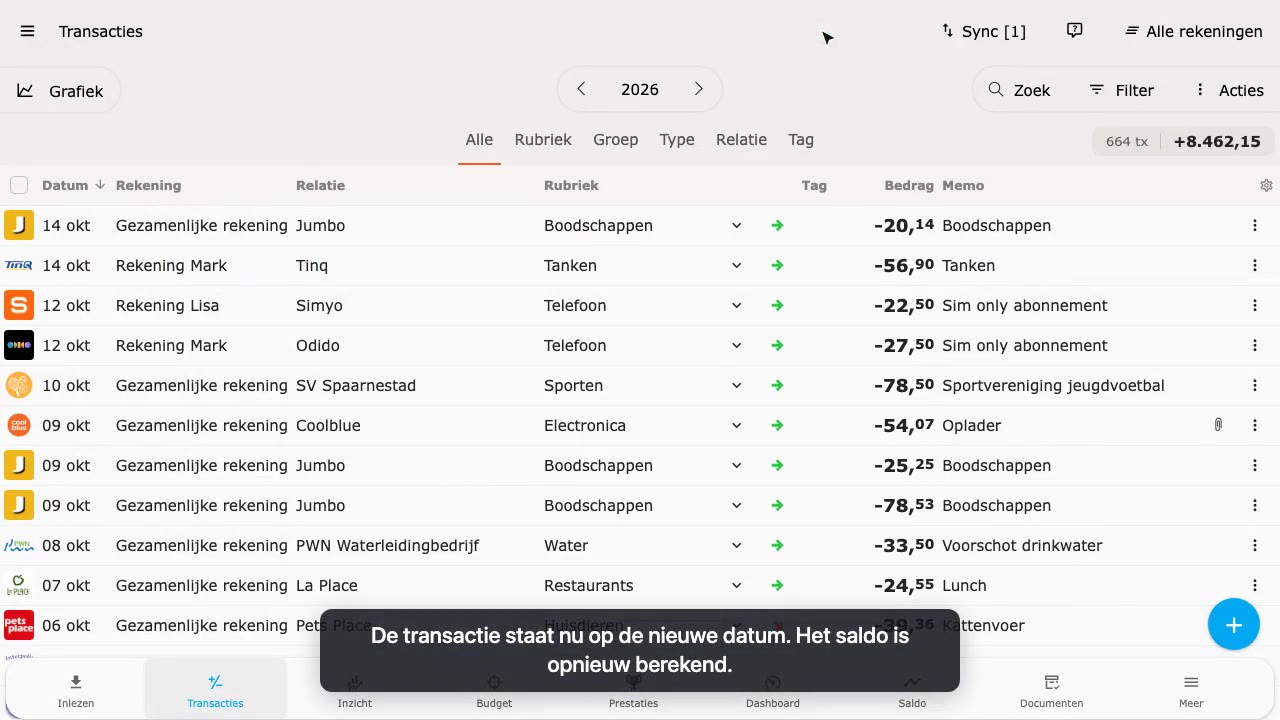Open the Filter options
This screenshot has width=1280, height=720.
click(x=1122, y=90)
